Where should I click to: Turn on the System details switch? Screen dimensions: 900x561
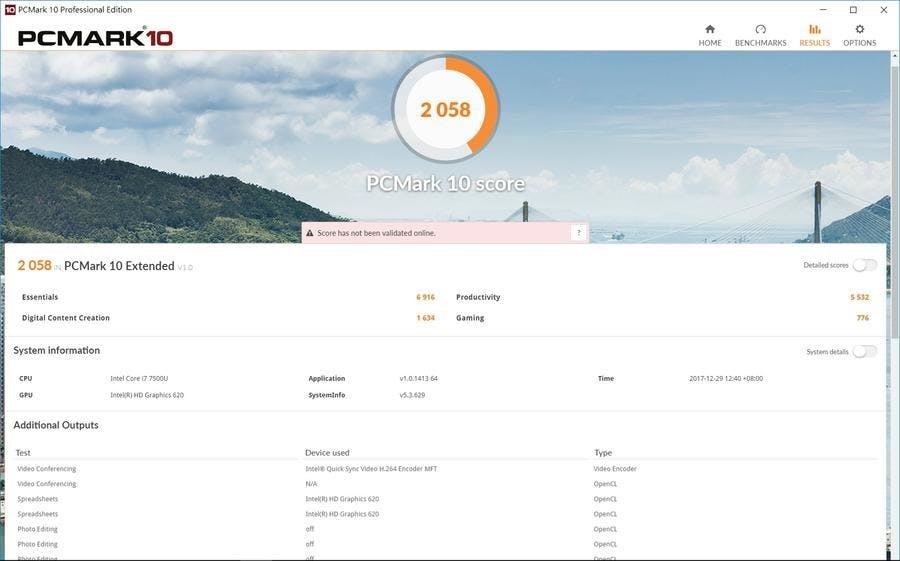[864, 352]
